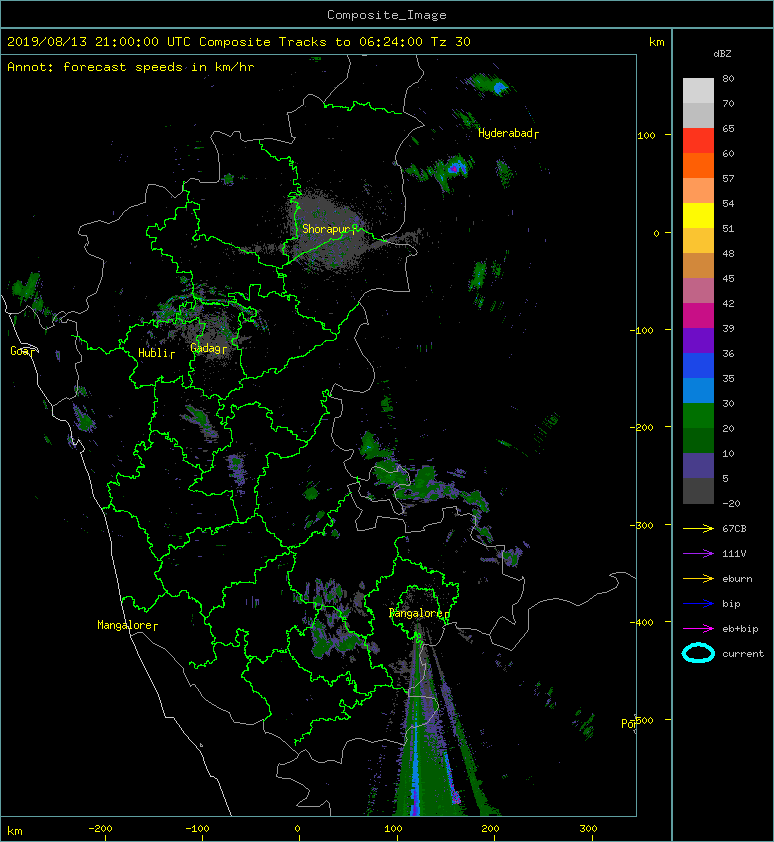Click the UTC Composite Tracks timestamp header
This screenshot has height=842, width=774.
(x=239, y=42)
